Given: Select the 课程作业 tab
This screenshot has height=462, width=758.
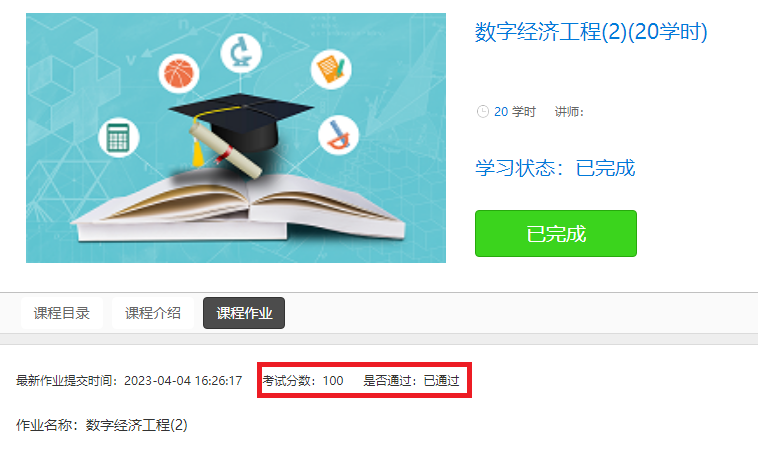Looking at the screenshot, I should [244, 313].
